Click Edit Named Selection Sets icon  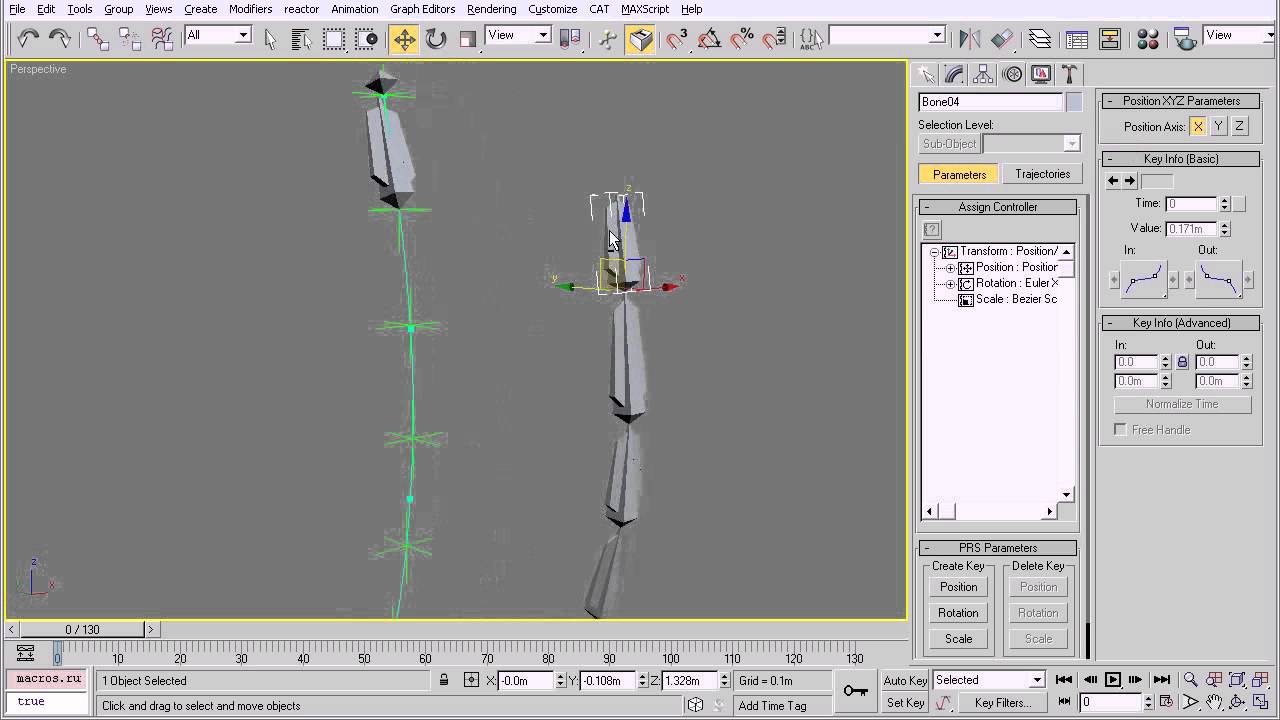pyautogui.click(x=811, y=39)
